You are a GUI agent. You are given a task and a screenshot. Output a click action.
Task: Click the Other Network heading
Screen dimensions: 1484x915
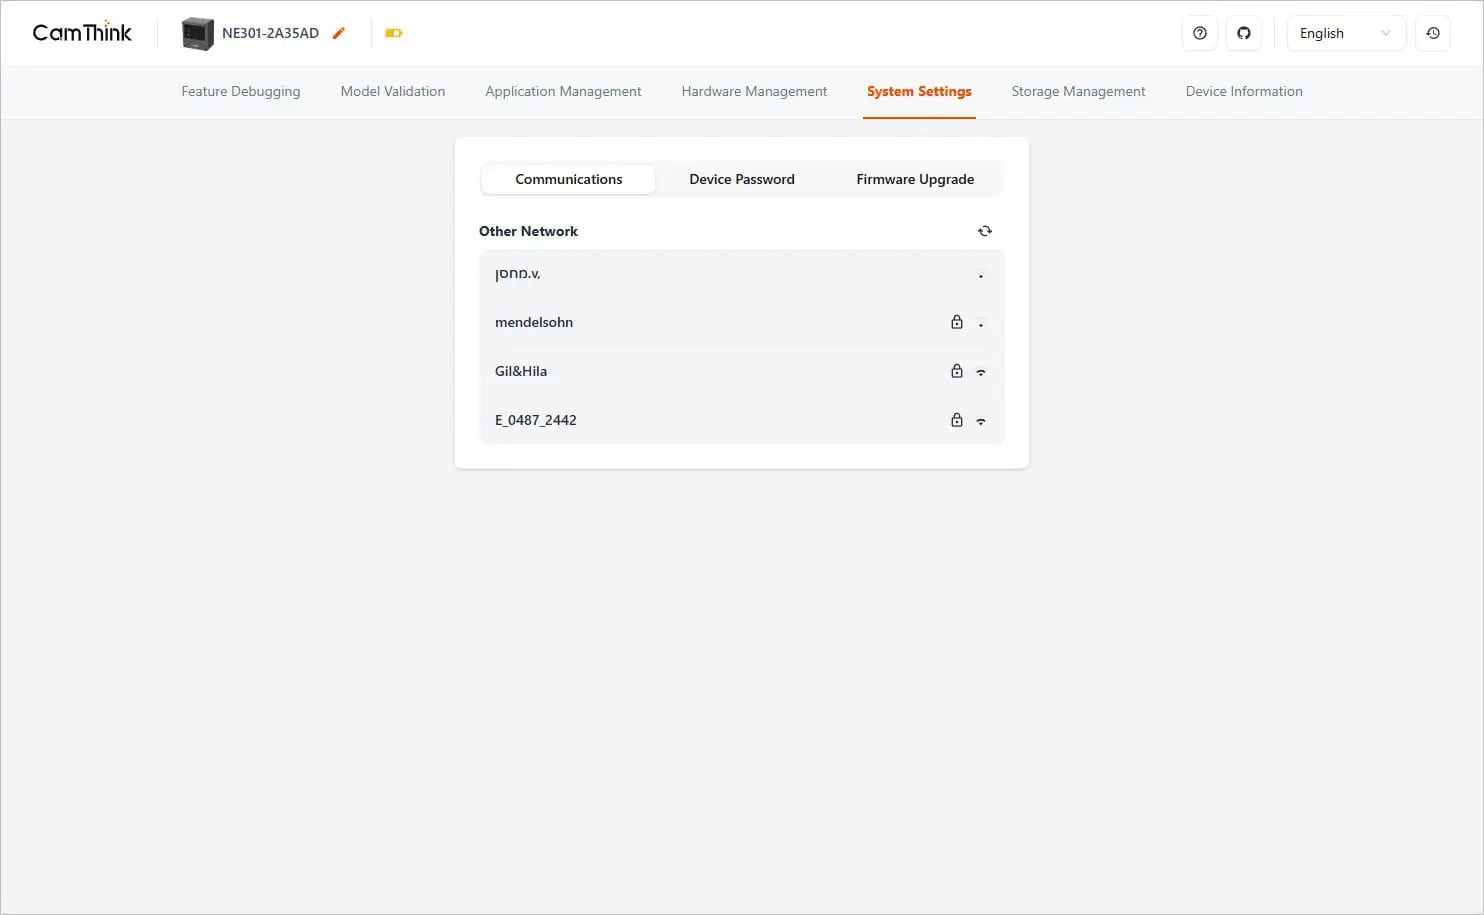pyautogui.click(x=528, y=231)
